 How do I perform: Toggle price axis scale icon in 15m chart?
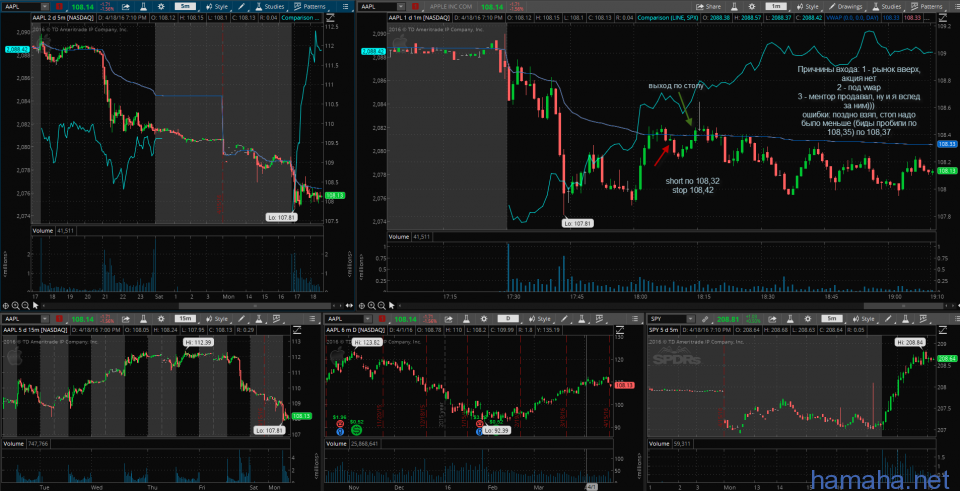tap(298, 329)
